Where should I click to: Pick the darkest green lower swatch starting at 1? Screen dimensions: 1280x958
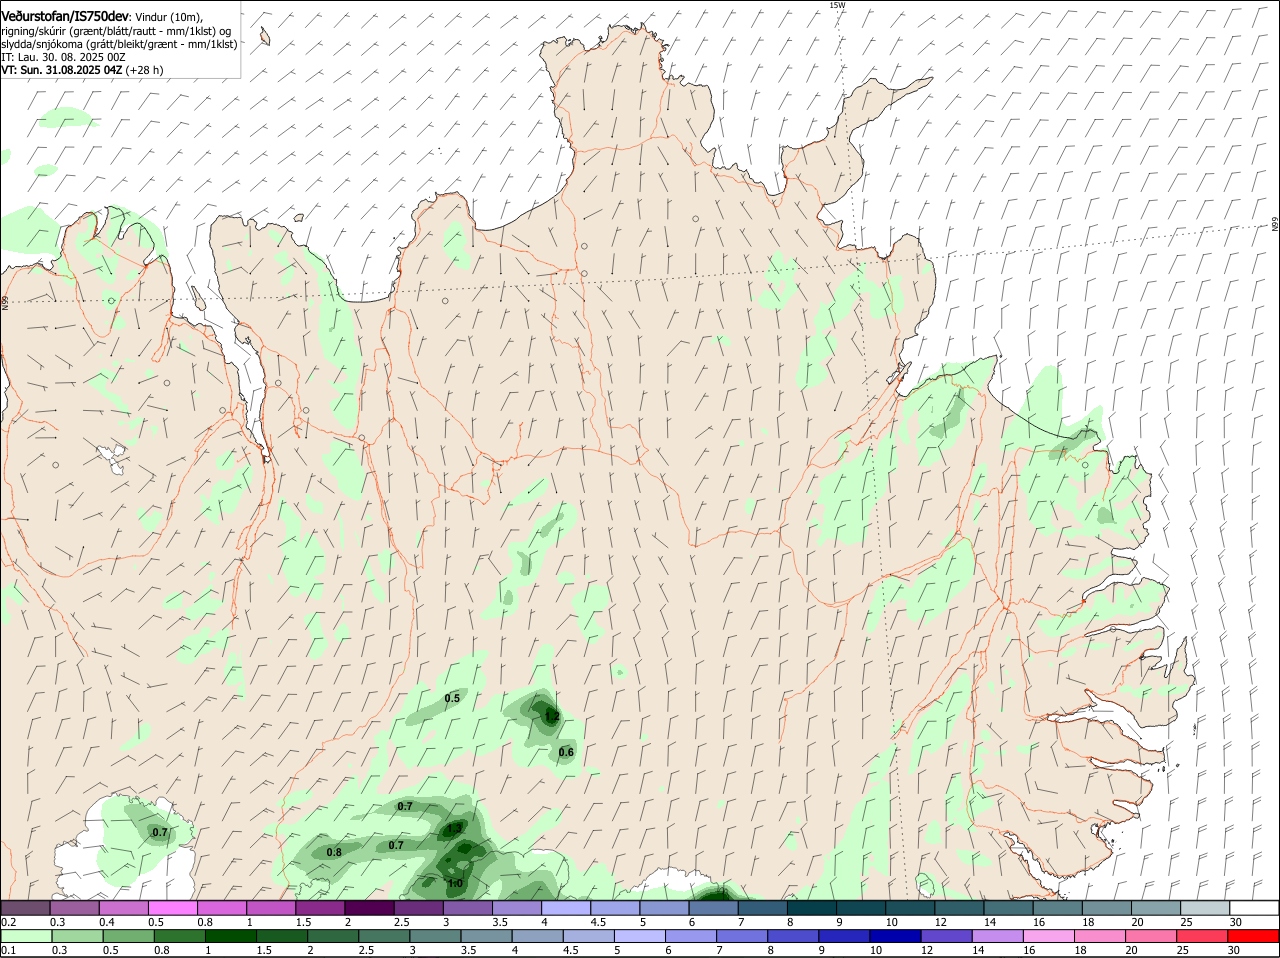click(x=231, y=936)
